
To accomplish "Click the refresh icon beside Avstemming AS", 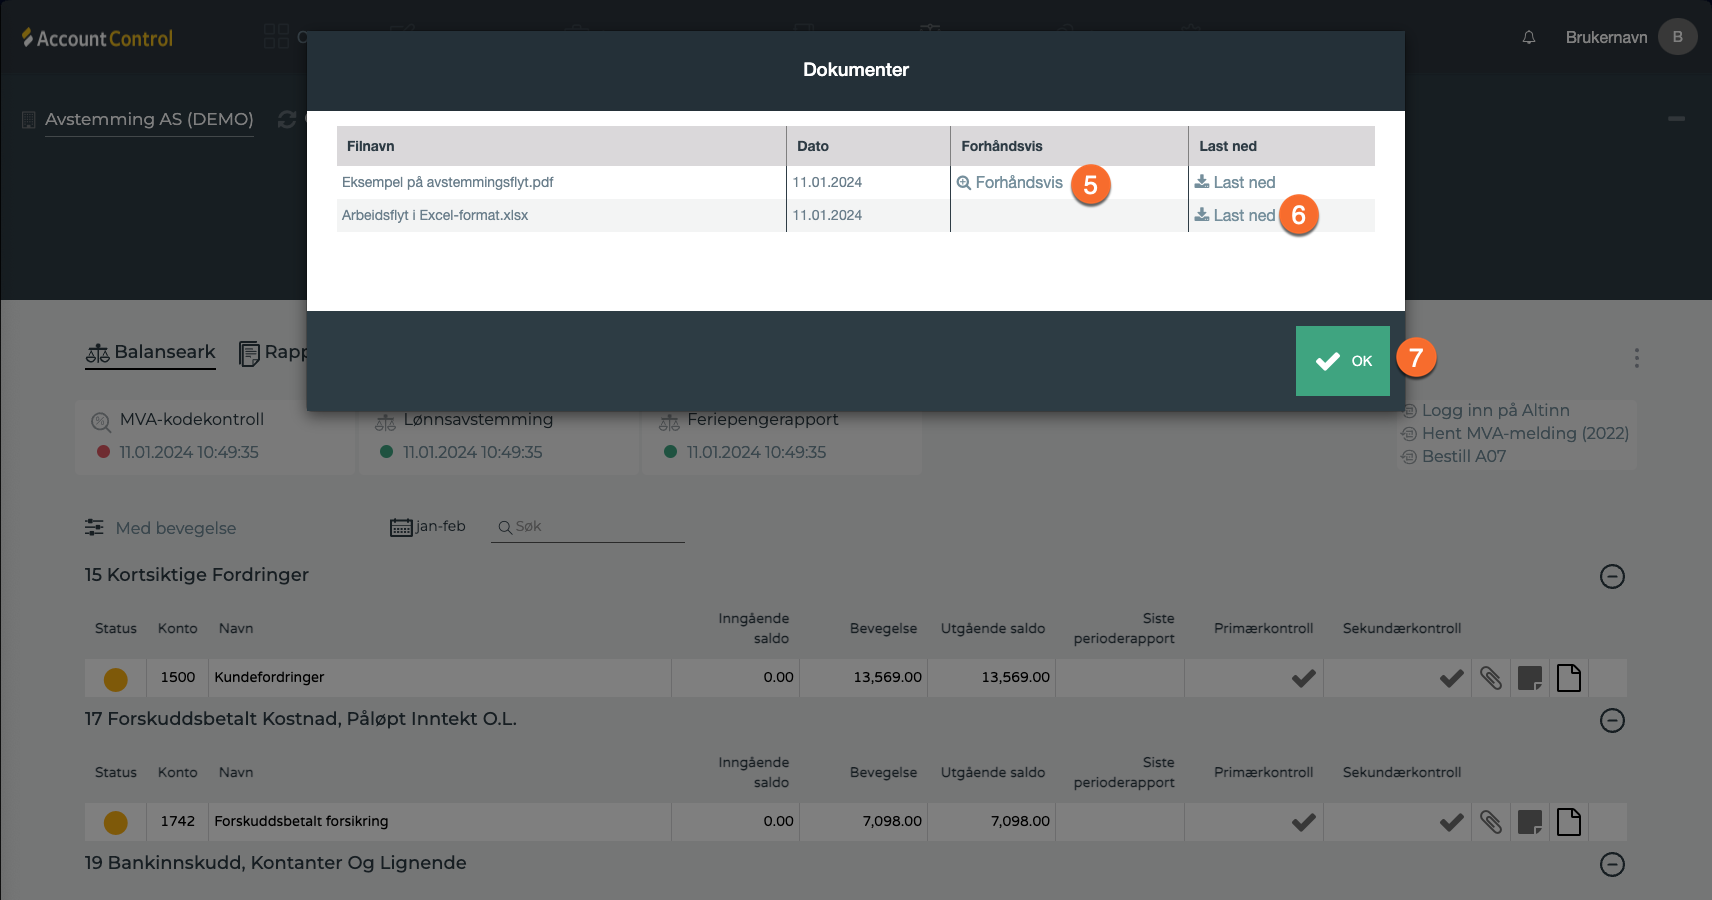I will (x=287, y=119).
